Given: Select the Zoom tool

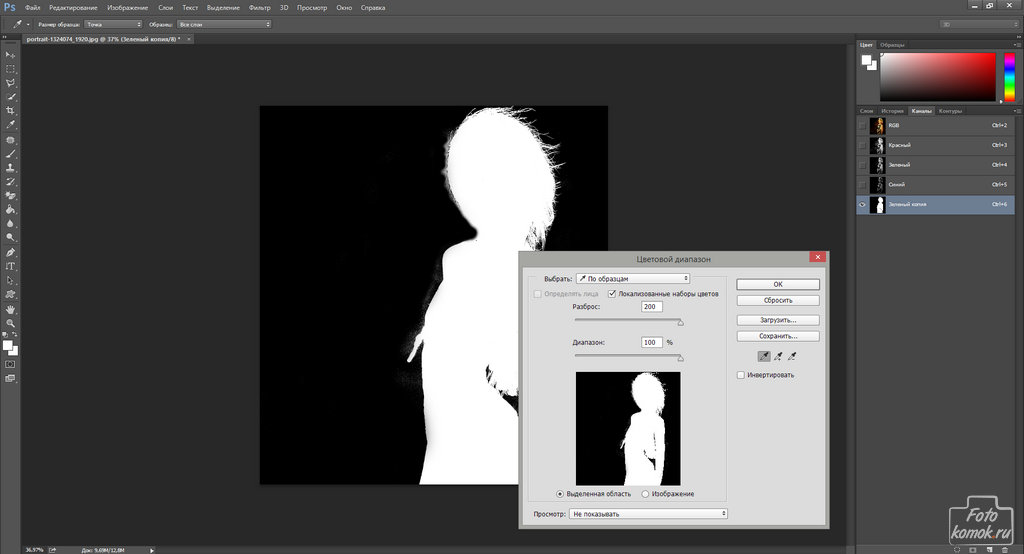Looking at the screenshot, I should pos(10,323).
